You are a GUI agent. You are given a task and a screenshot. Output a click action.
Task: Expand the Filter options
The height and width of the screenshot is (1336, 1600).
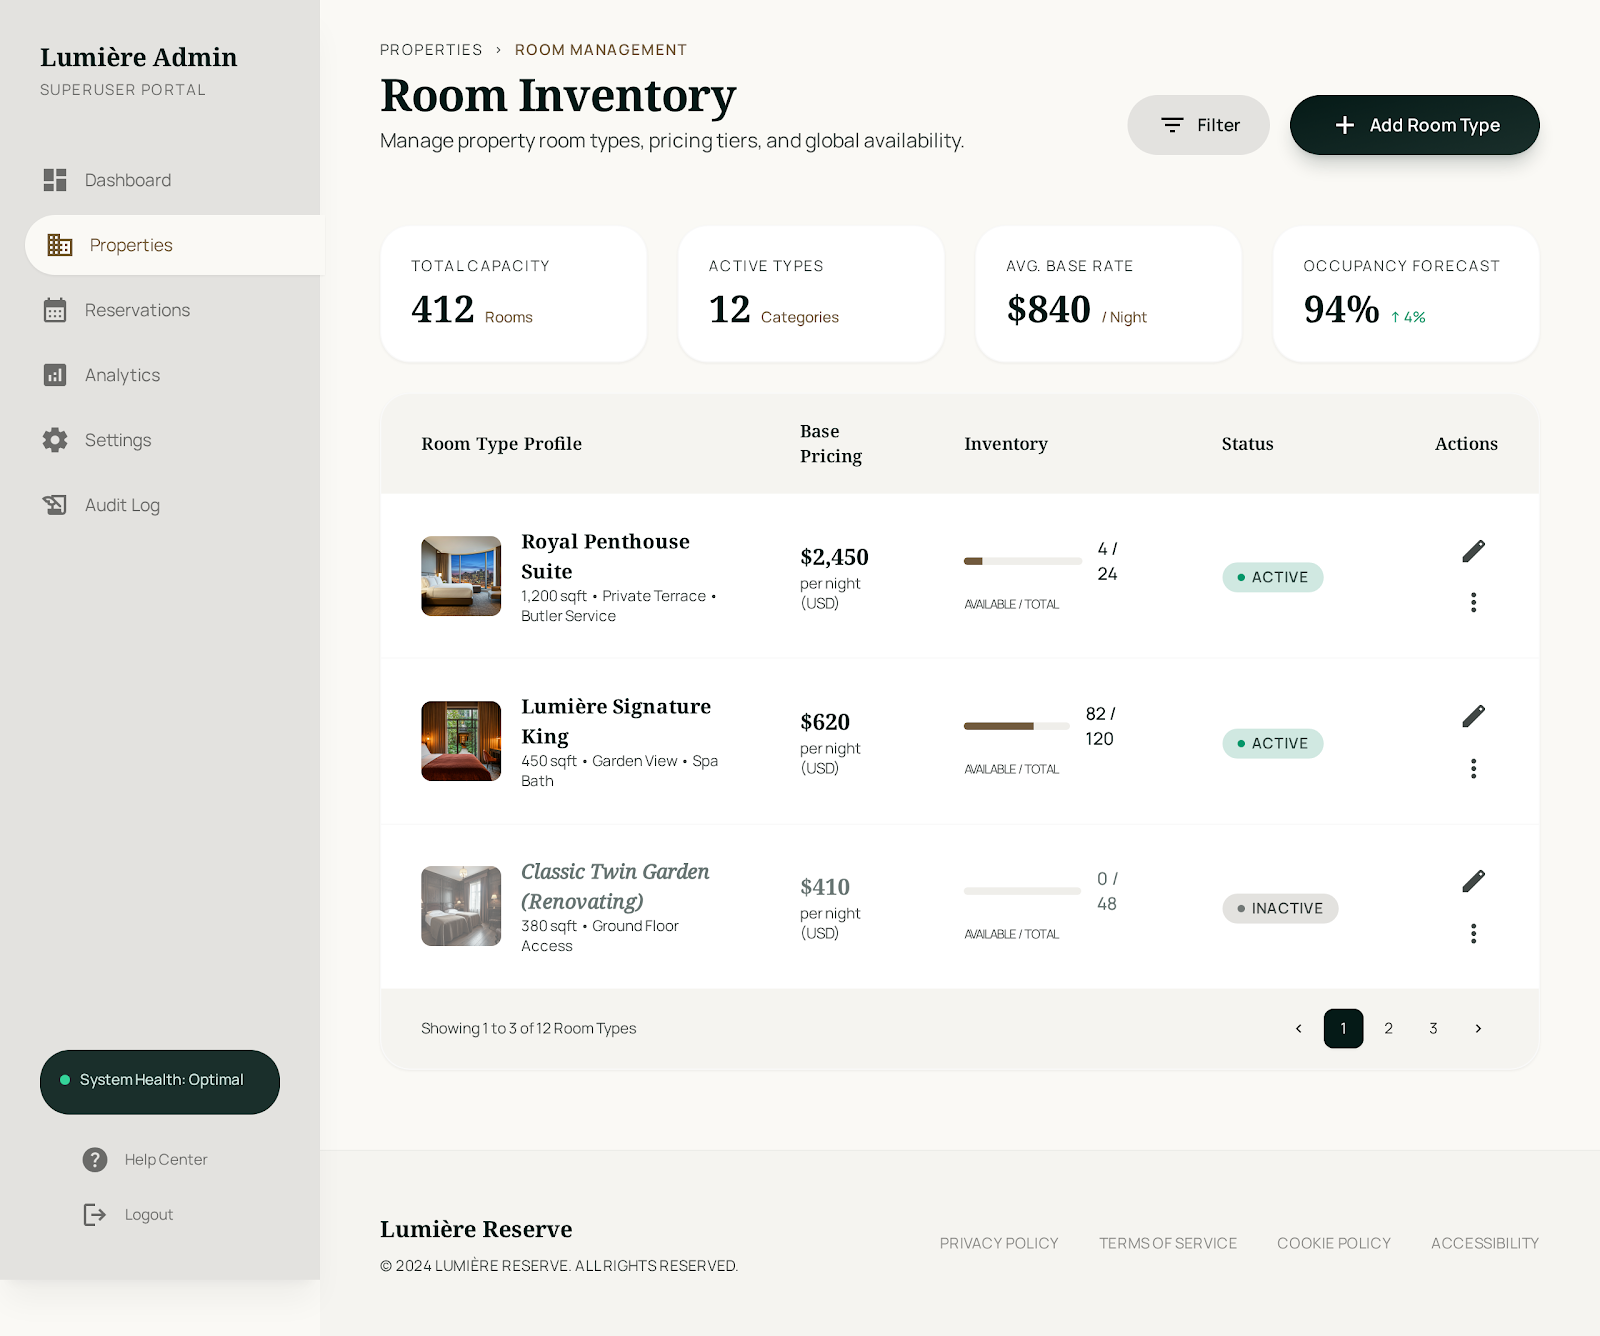coord(1198,125)
